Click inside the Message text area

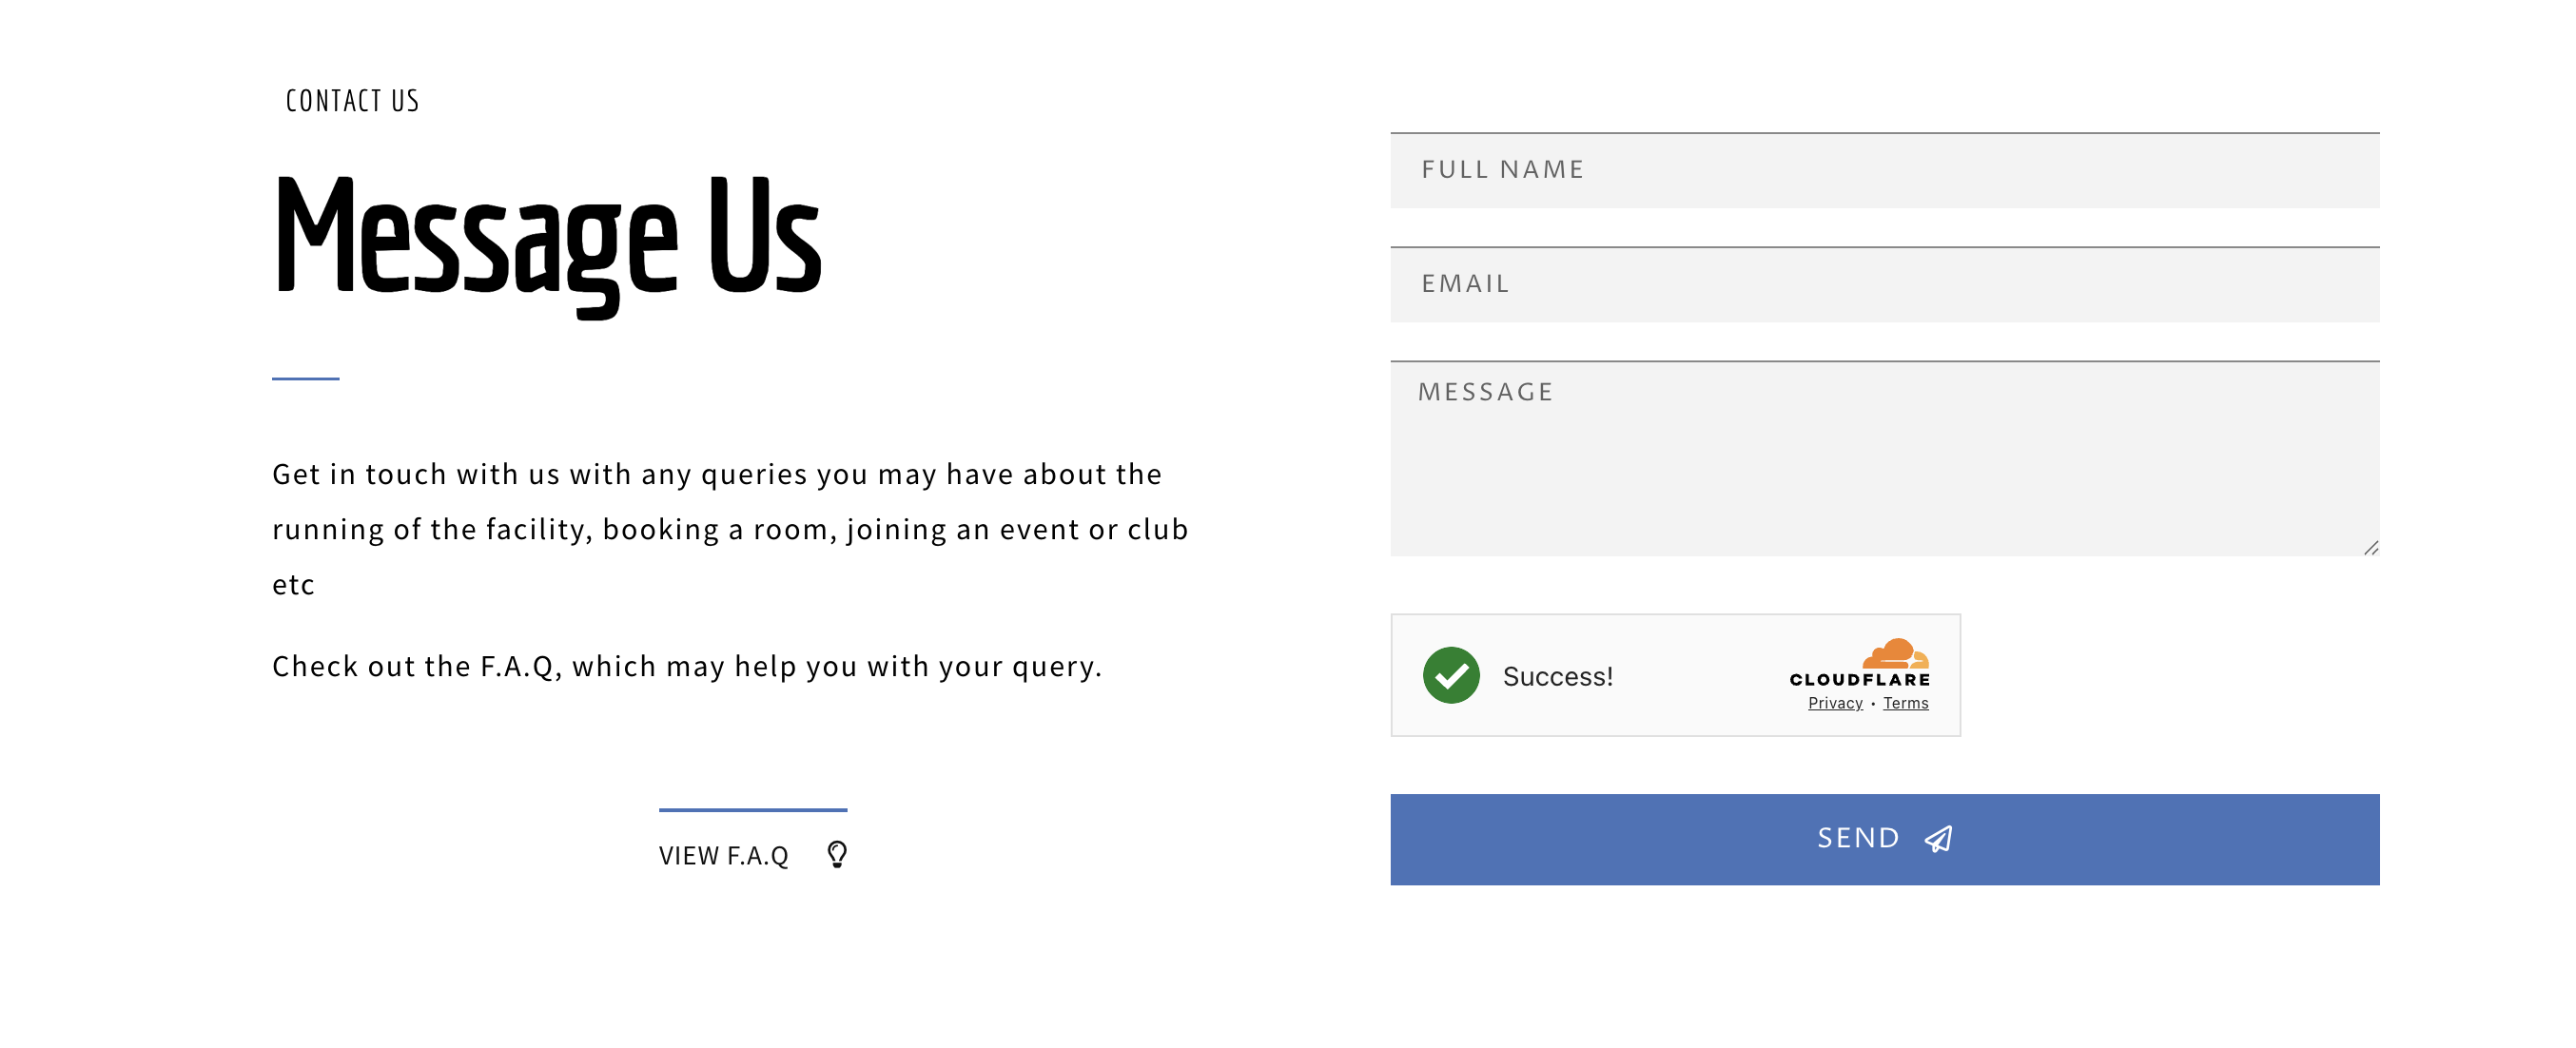point(1884,458)
